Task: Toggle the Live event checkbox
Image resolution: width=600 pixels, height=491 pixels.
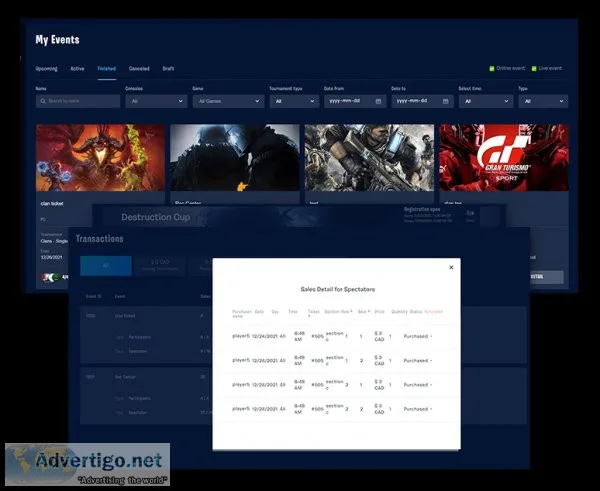Action: (x=534, y=69)
